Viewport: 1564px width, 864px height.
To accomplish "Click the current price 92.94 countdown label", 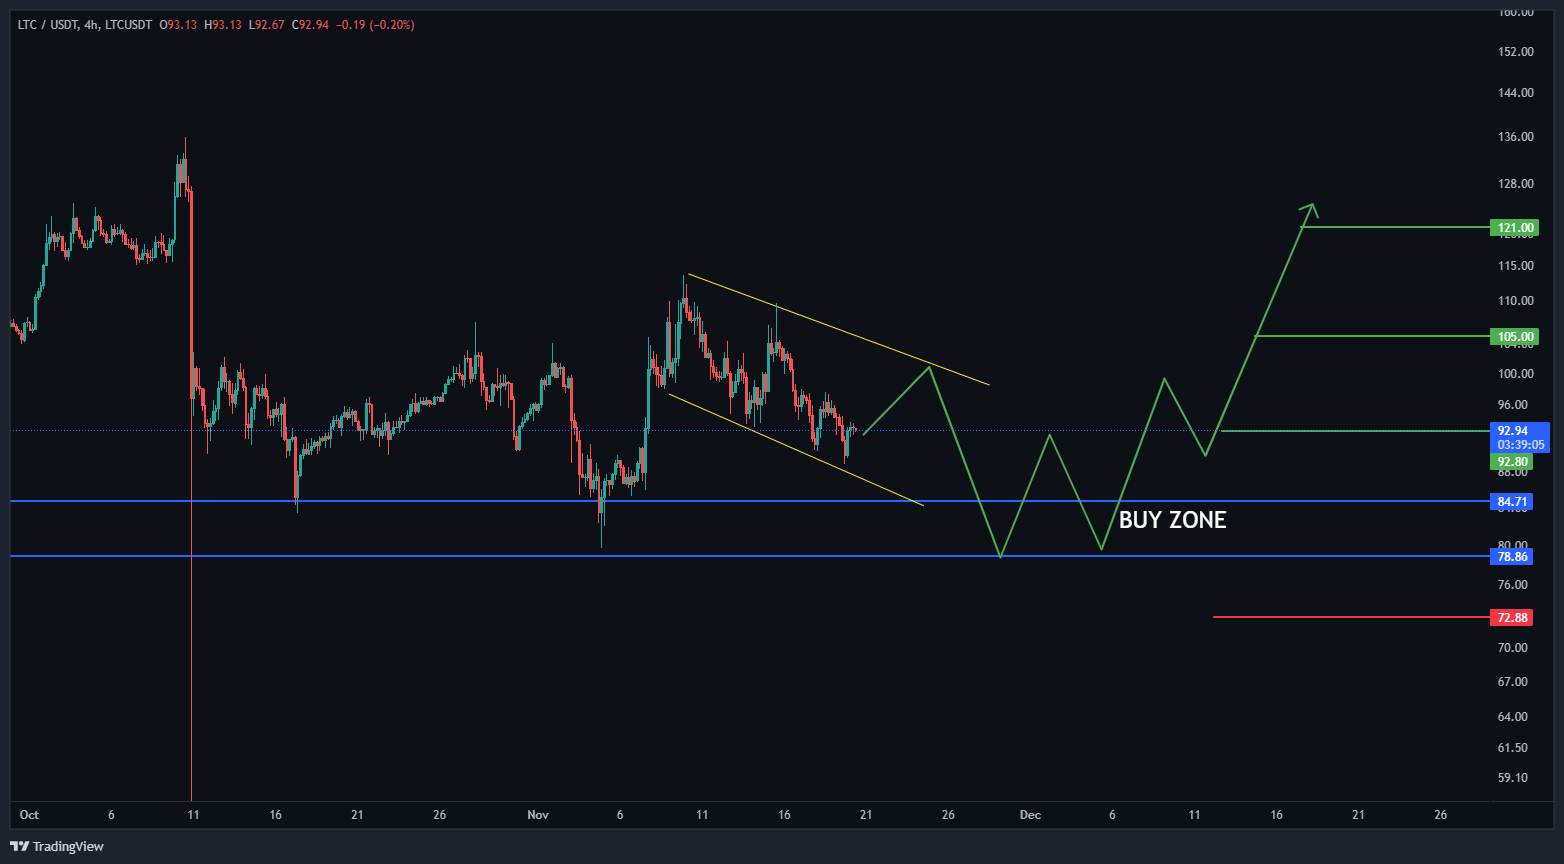I will 1518,437.
